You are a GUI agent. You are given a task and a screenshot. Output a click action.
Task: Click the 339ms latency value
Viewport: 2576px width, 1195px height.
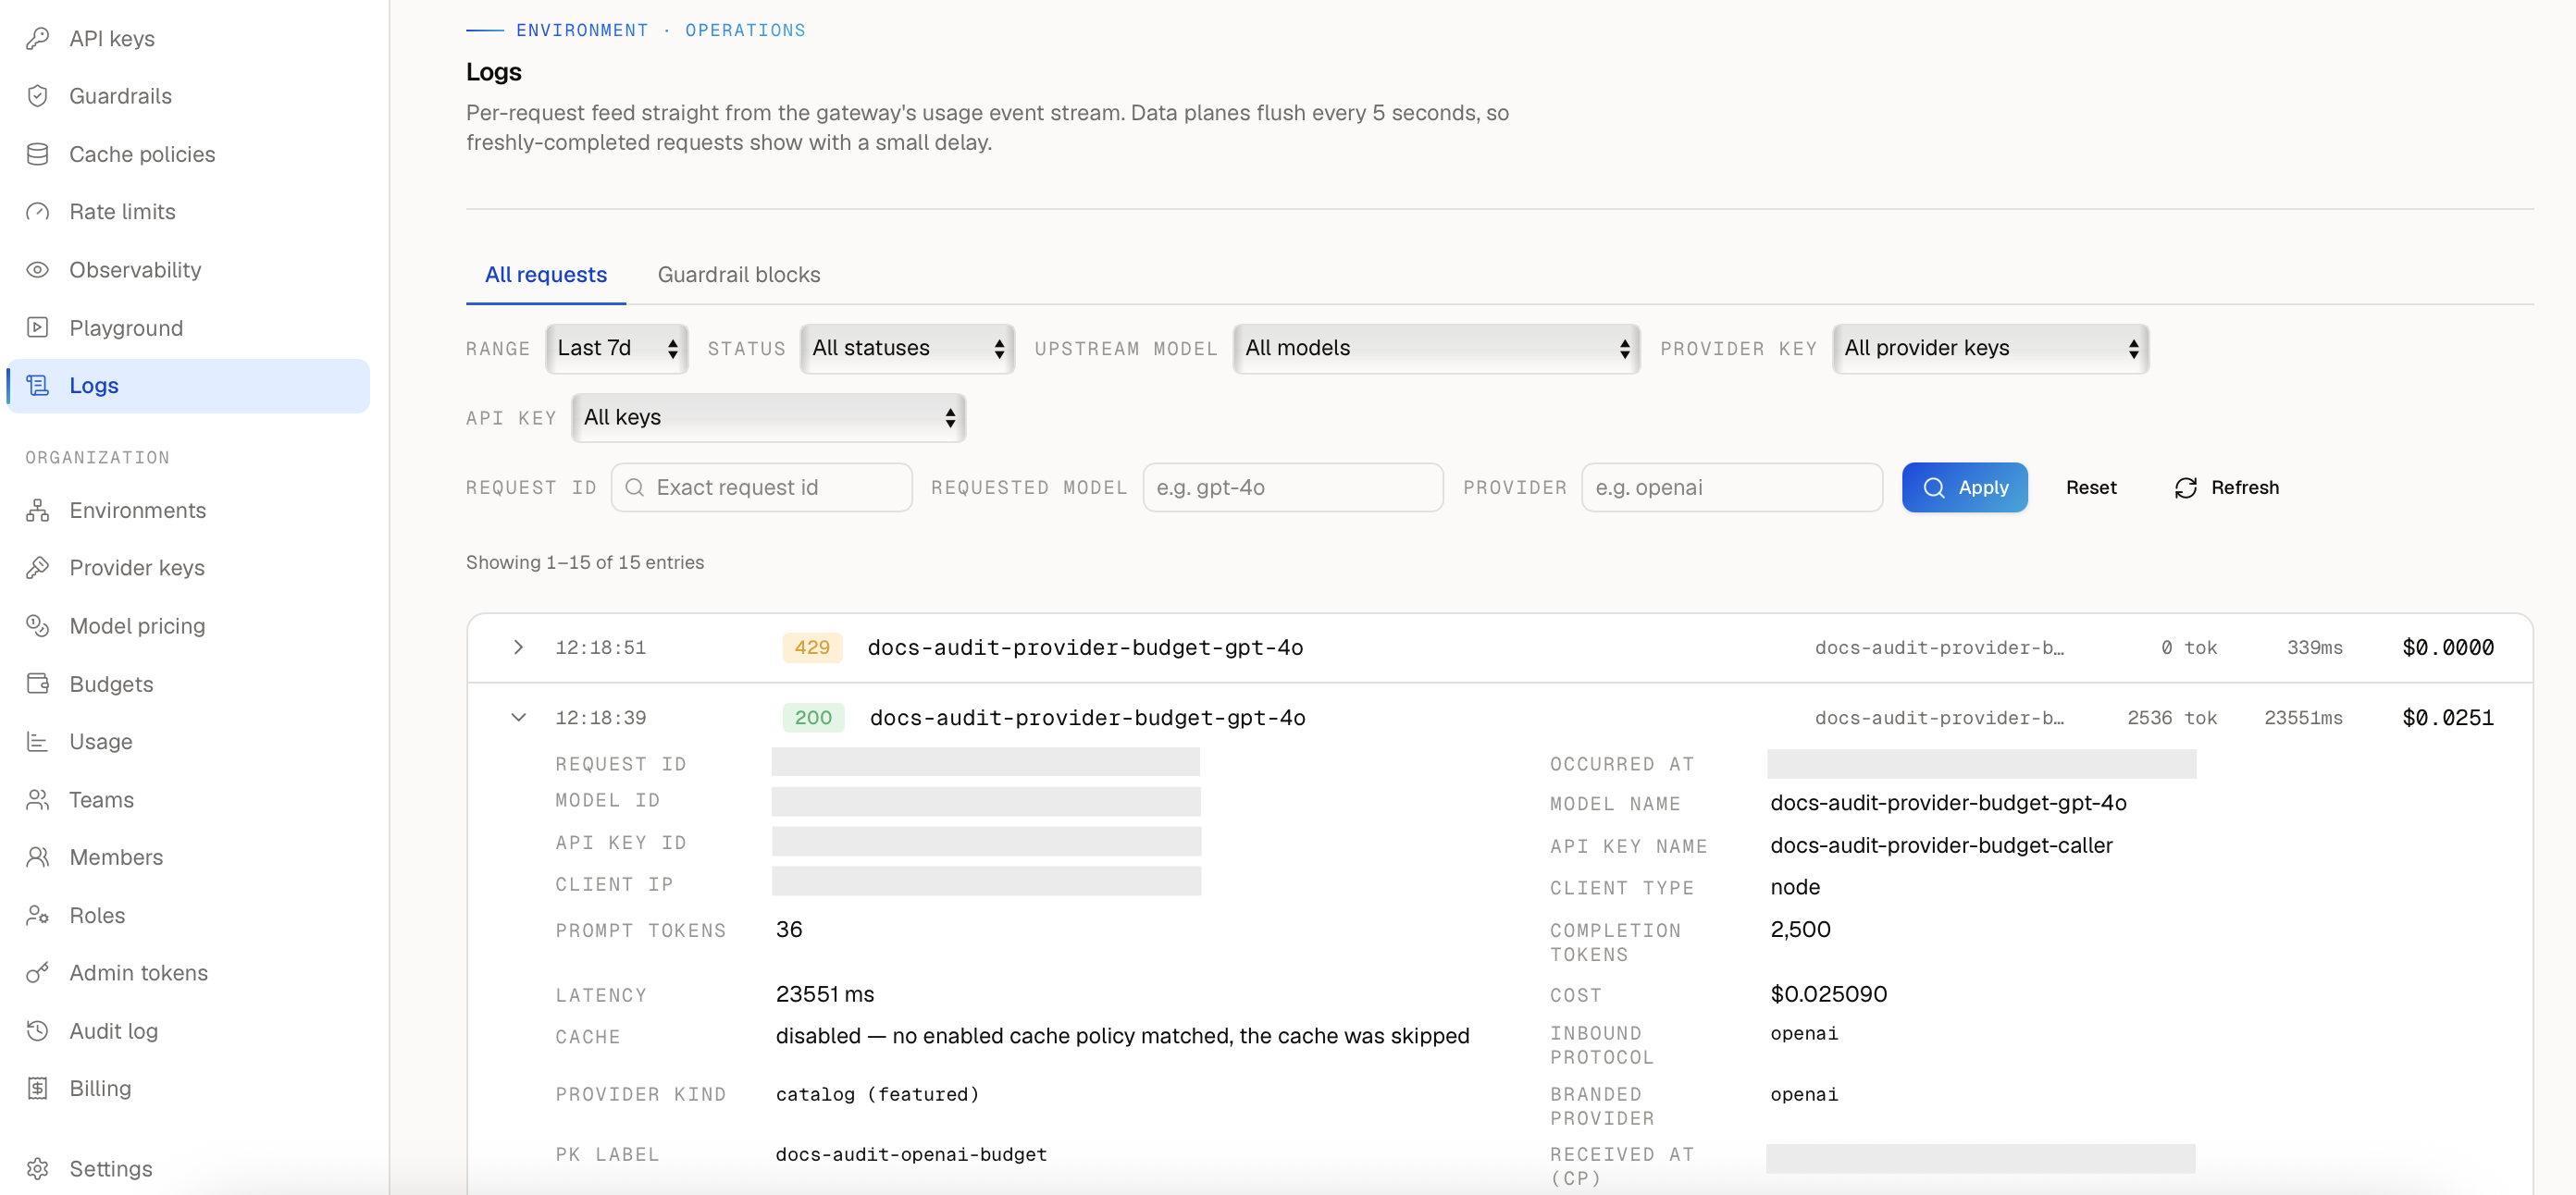point(2314,647)
